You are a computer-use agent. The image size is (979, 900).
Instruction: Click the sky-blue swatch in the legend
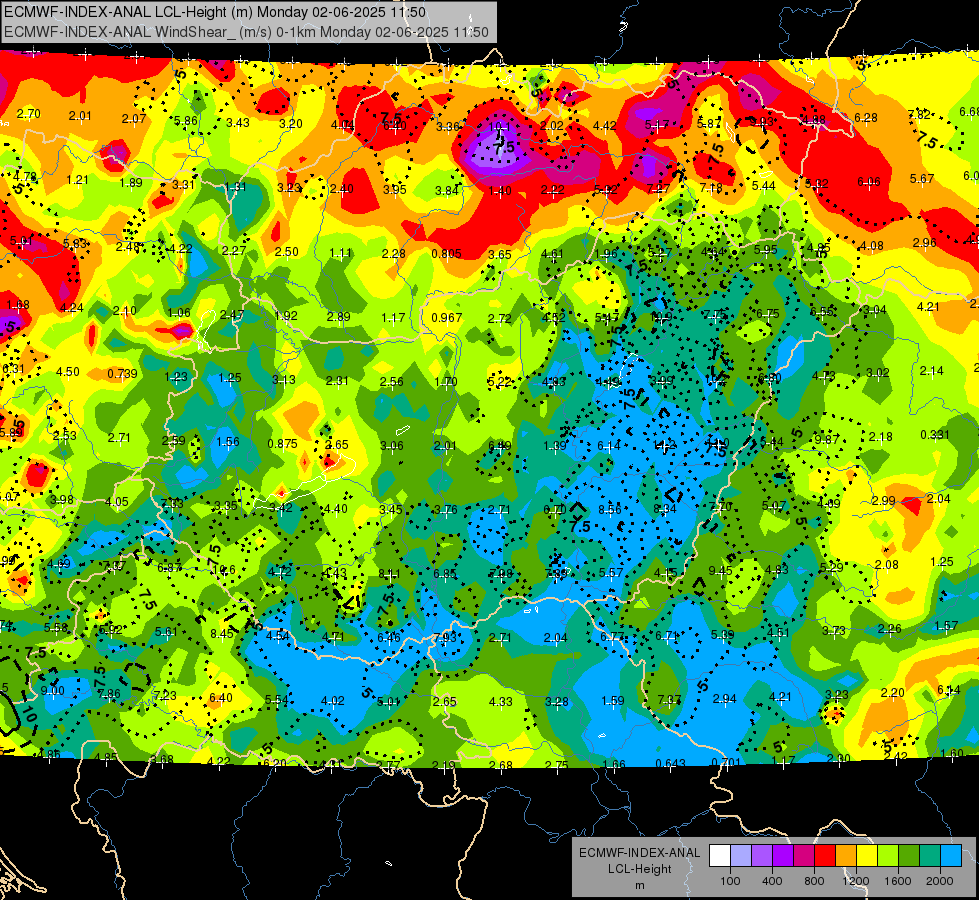point(951,856)
